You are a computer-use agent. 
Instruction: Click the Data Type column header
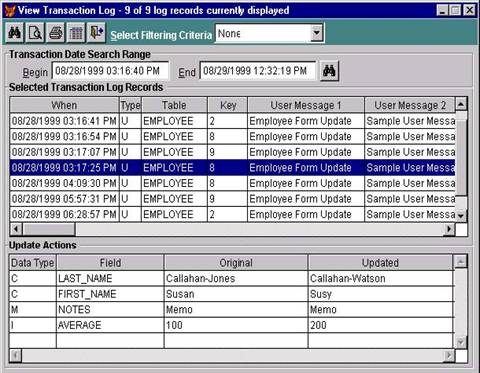tap(33, 263)
